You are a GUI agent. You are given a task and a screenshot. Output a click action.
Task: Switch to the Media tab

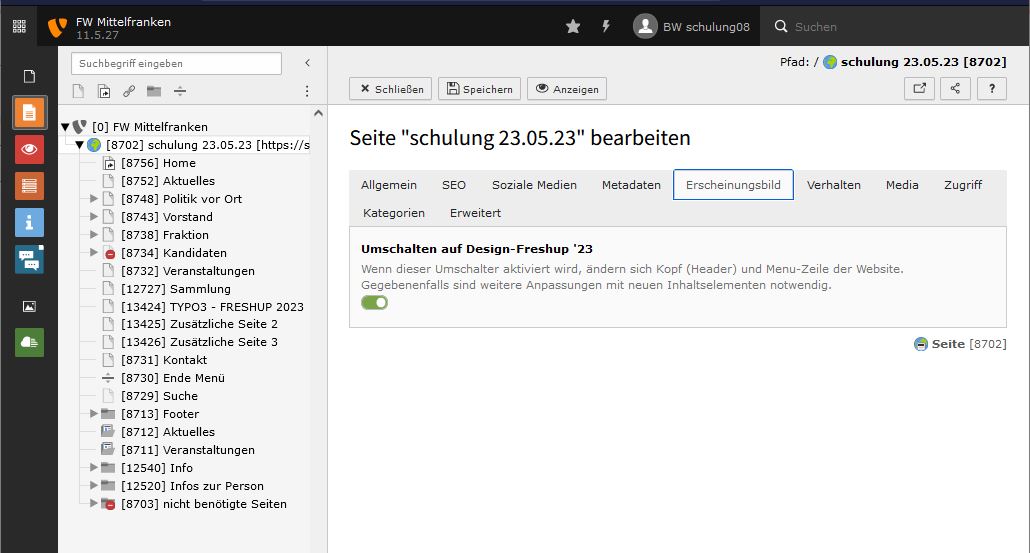(902, 185)
